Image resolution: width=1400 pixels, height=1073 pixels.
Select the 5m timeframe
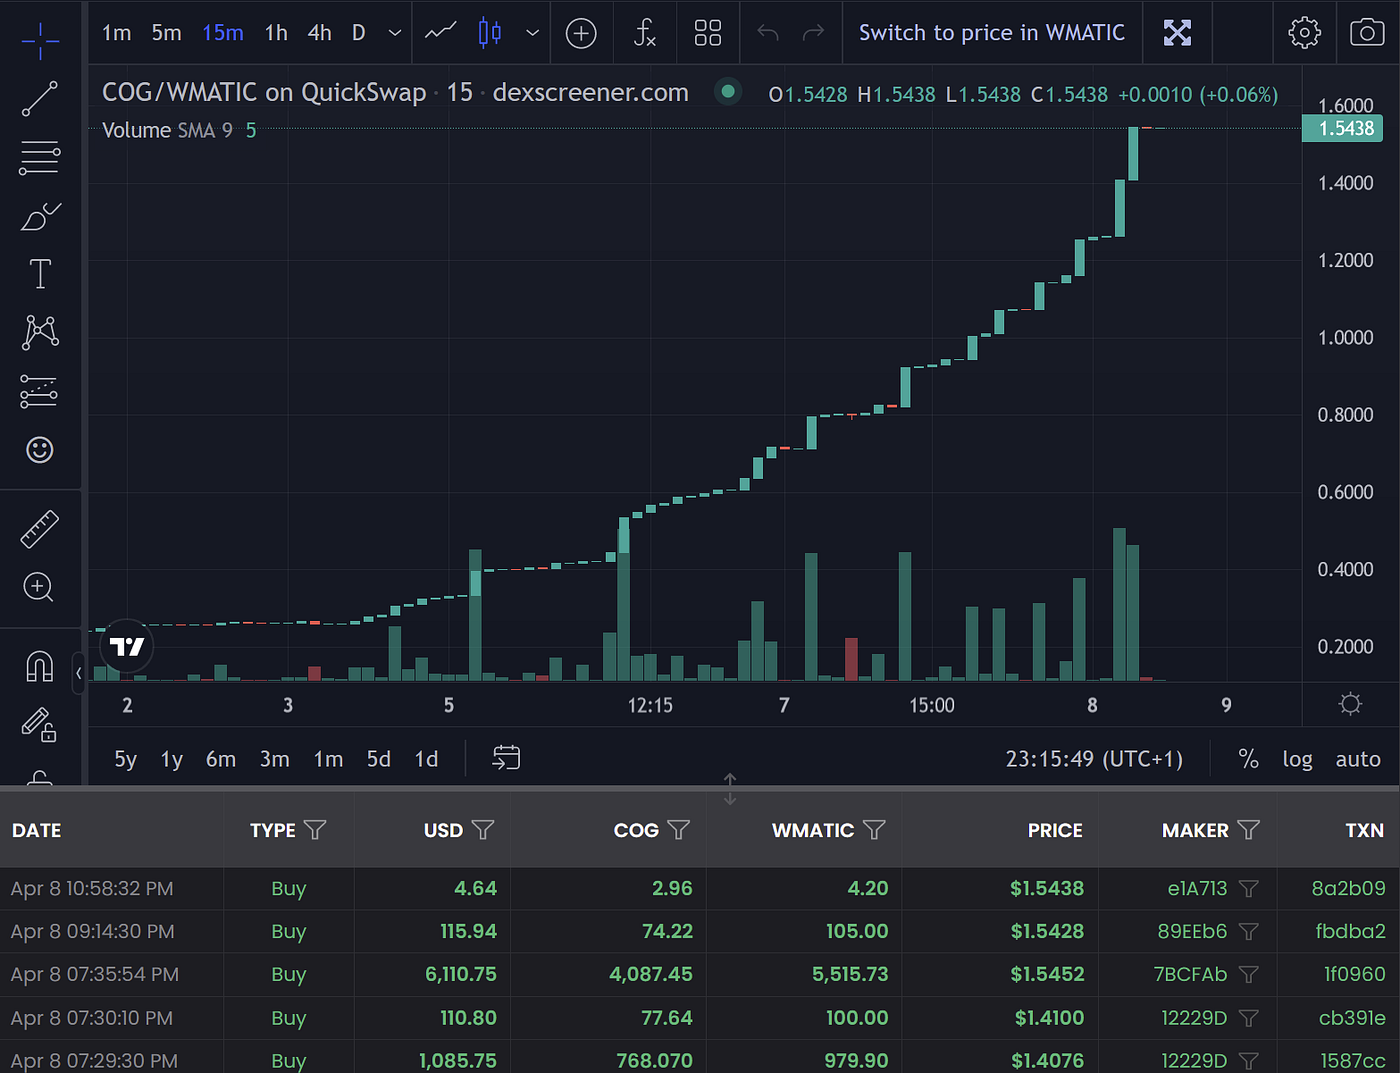(x=167, y=33)
